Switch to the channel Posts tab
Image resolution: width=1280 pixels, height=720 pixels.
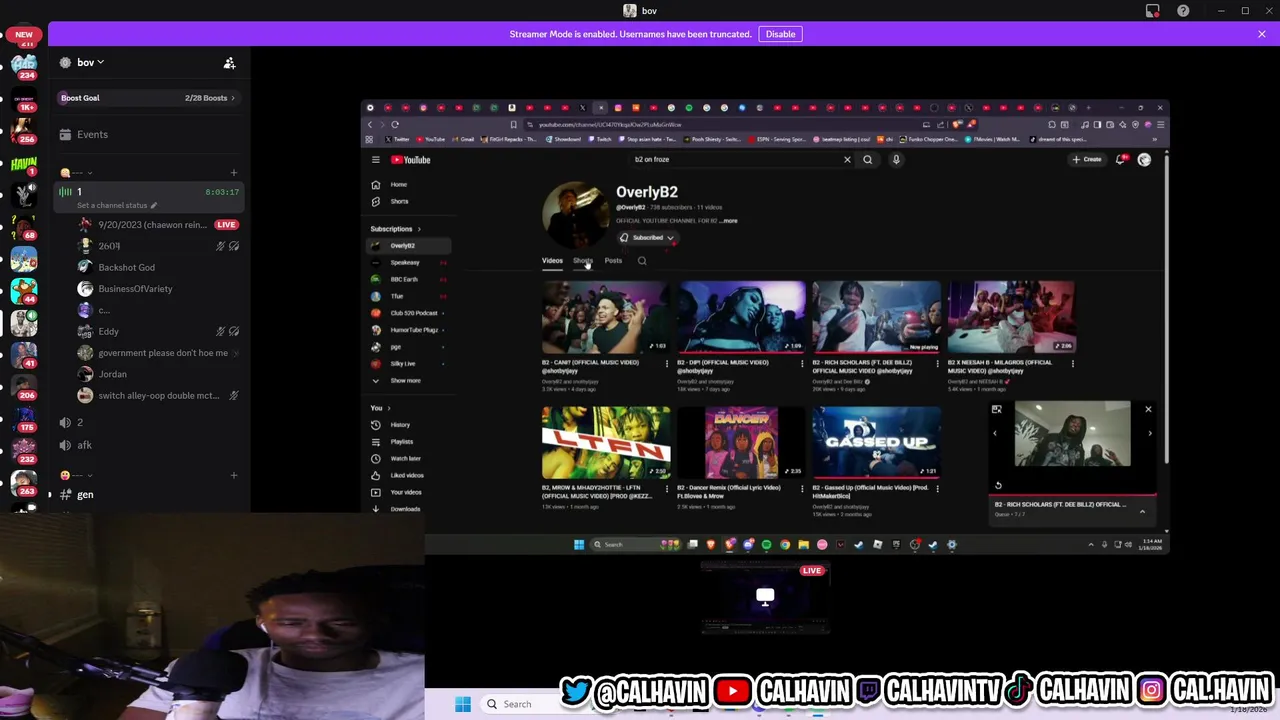point(613,261)
